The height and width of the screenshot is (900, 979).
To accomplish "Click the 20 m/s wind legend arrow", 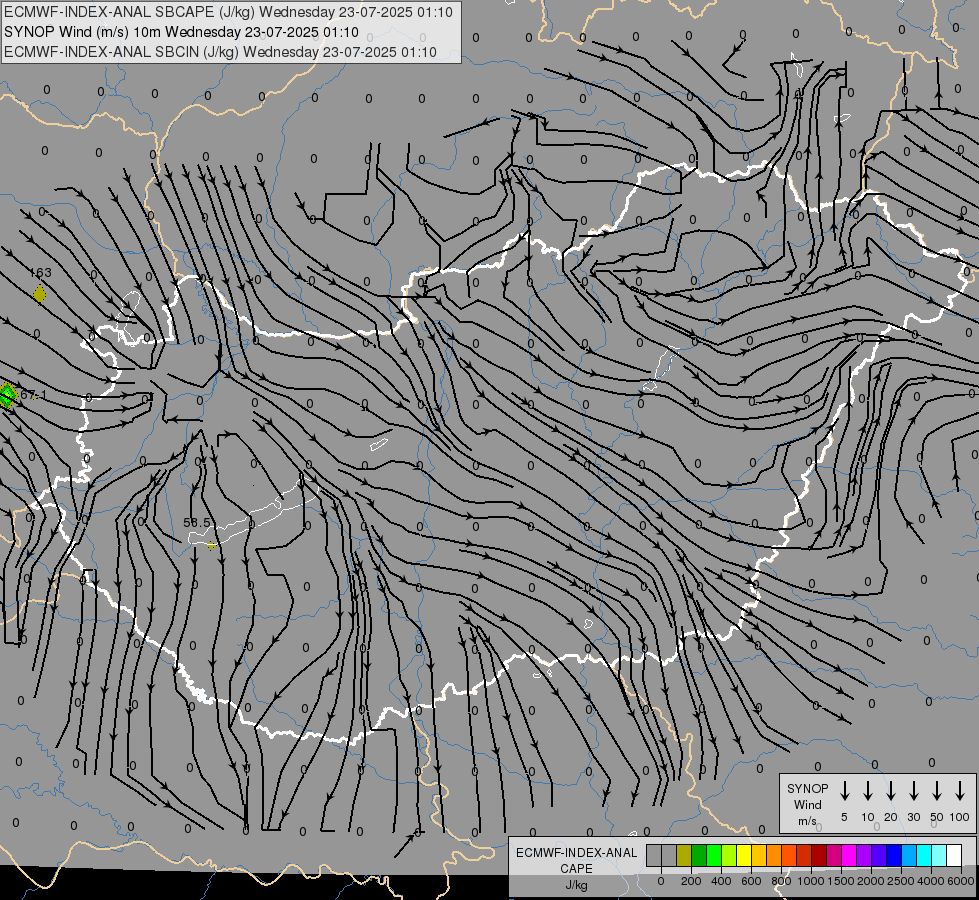I will click(890, 791).
